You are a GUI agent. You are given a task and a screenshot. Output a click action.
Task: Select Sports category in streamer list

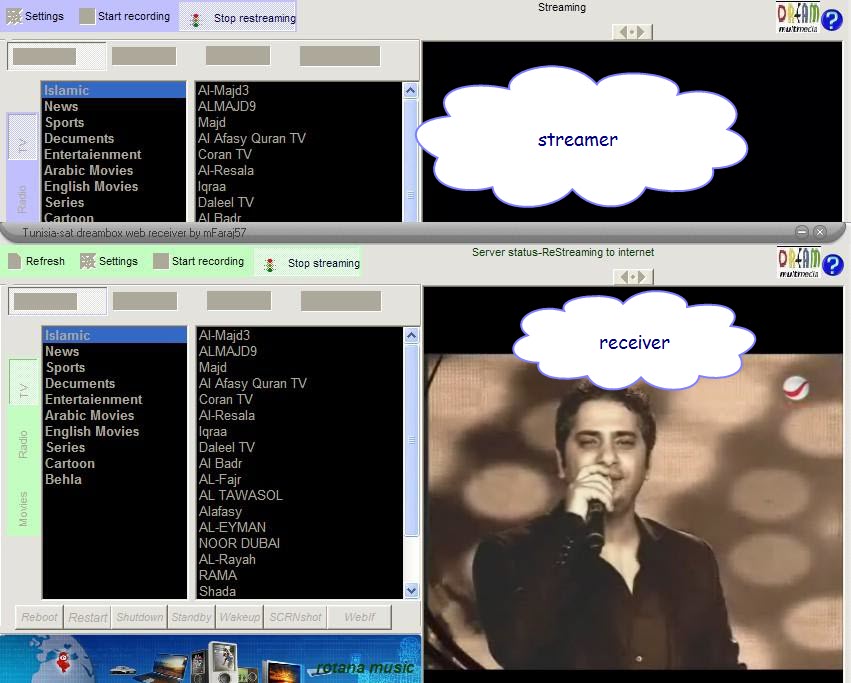113,123
